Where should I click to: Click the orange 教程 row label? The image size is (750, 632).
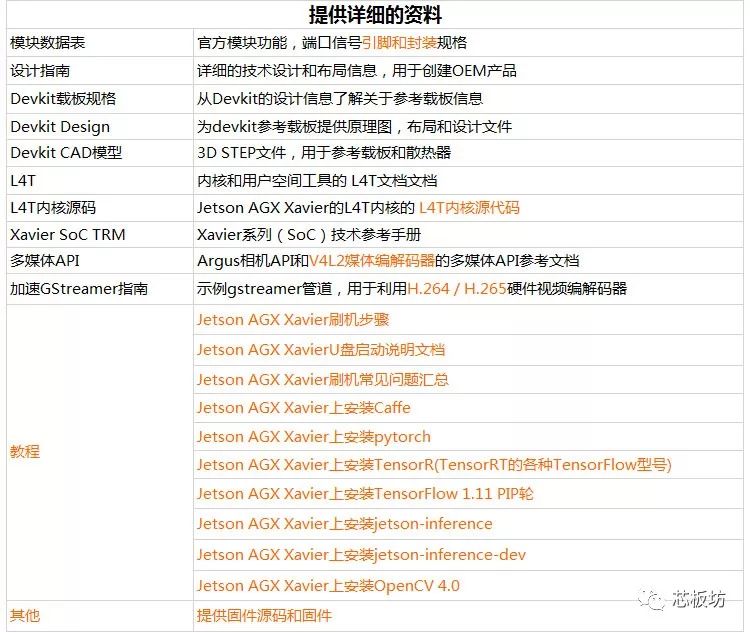click(25, 451)
